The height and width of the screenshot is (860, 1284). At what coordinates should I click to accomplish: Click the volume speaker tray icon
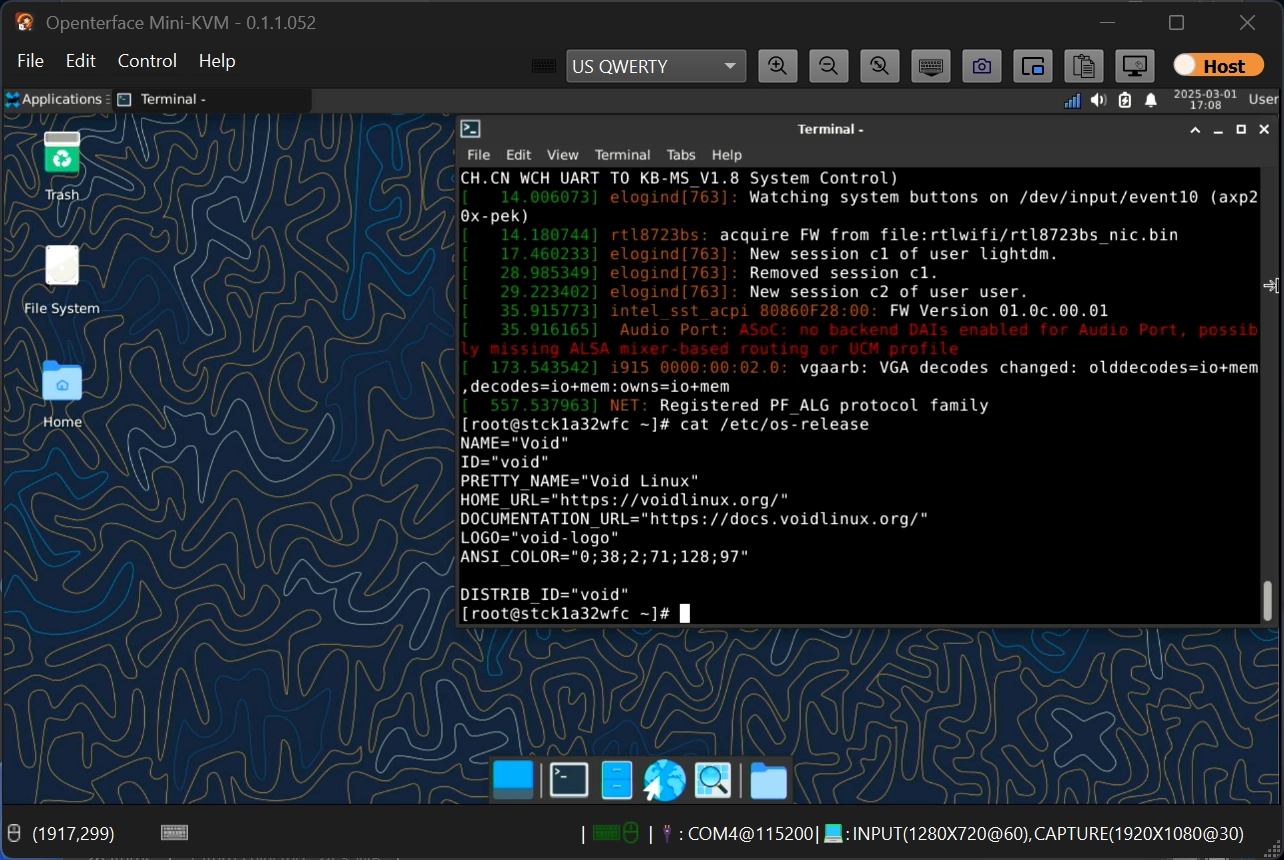pos(1099,100)
